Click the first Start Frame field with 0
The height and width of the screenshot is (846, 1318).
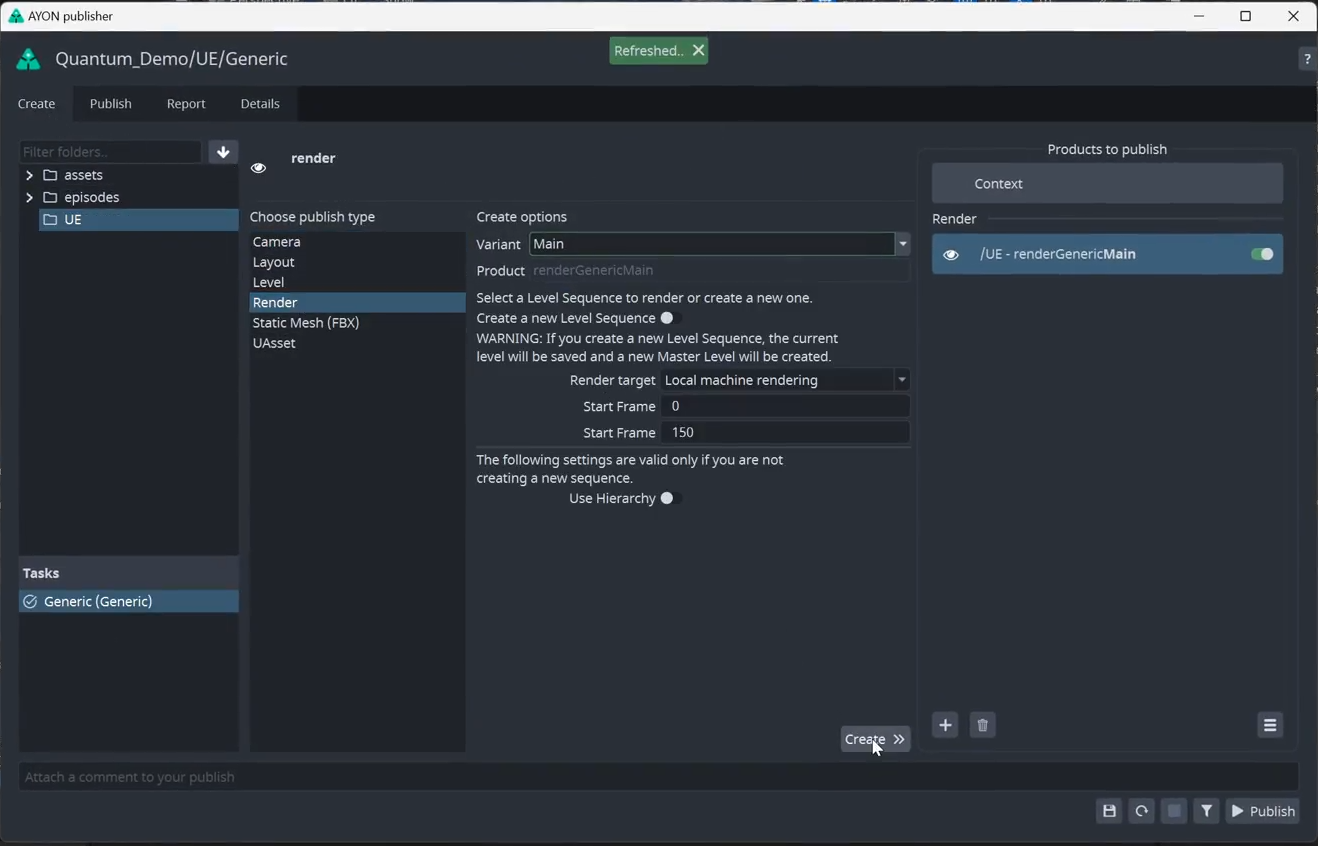click(785, 406)
